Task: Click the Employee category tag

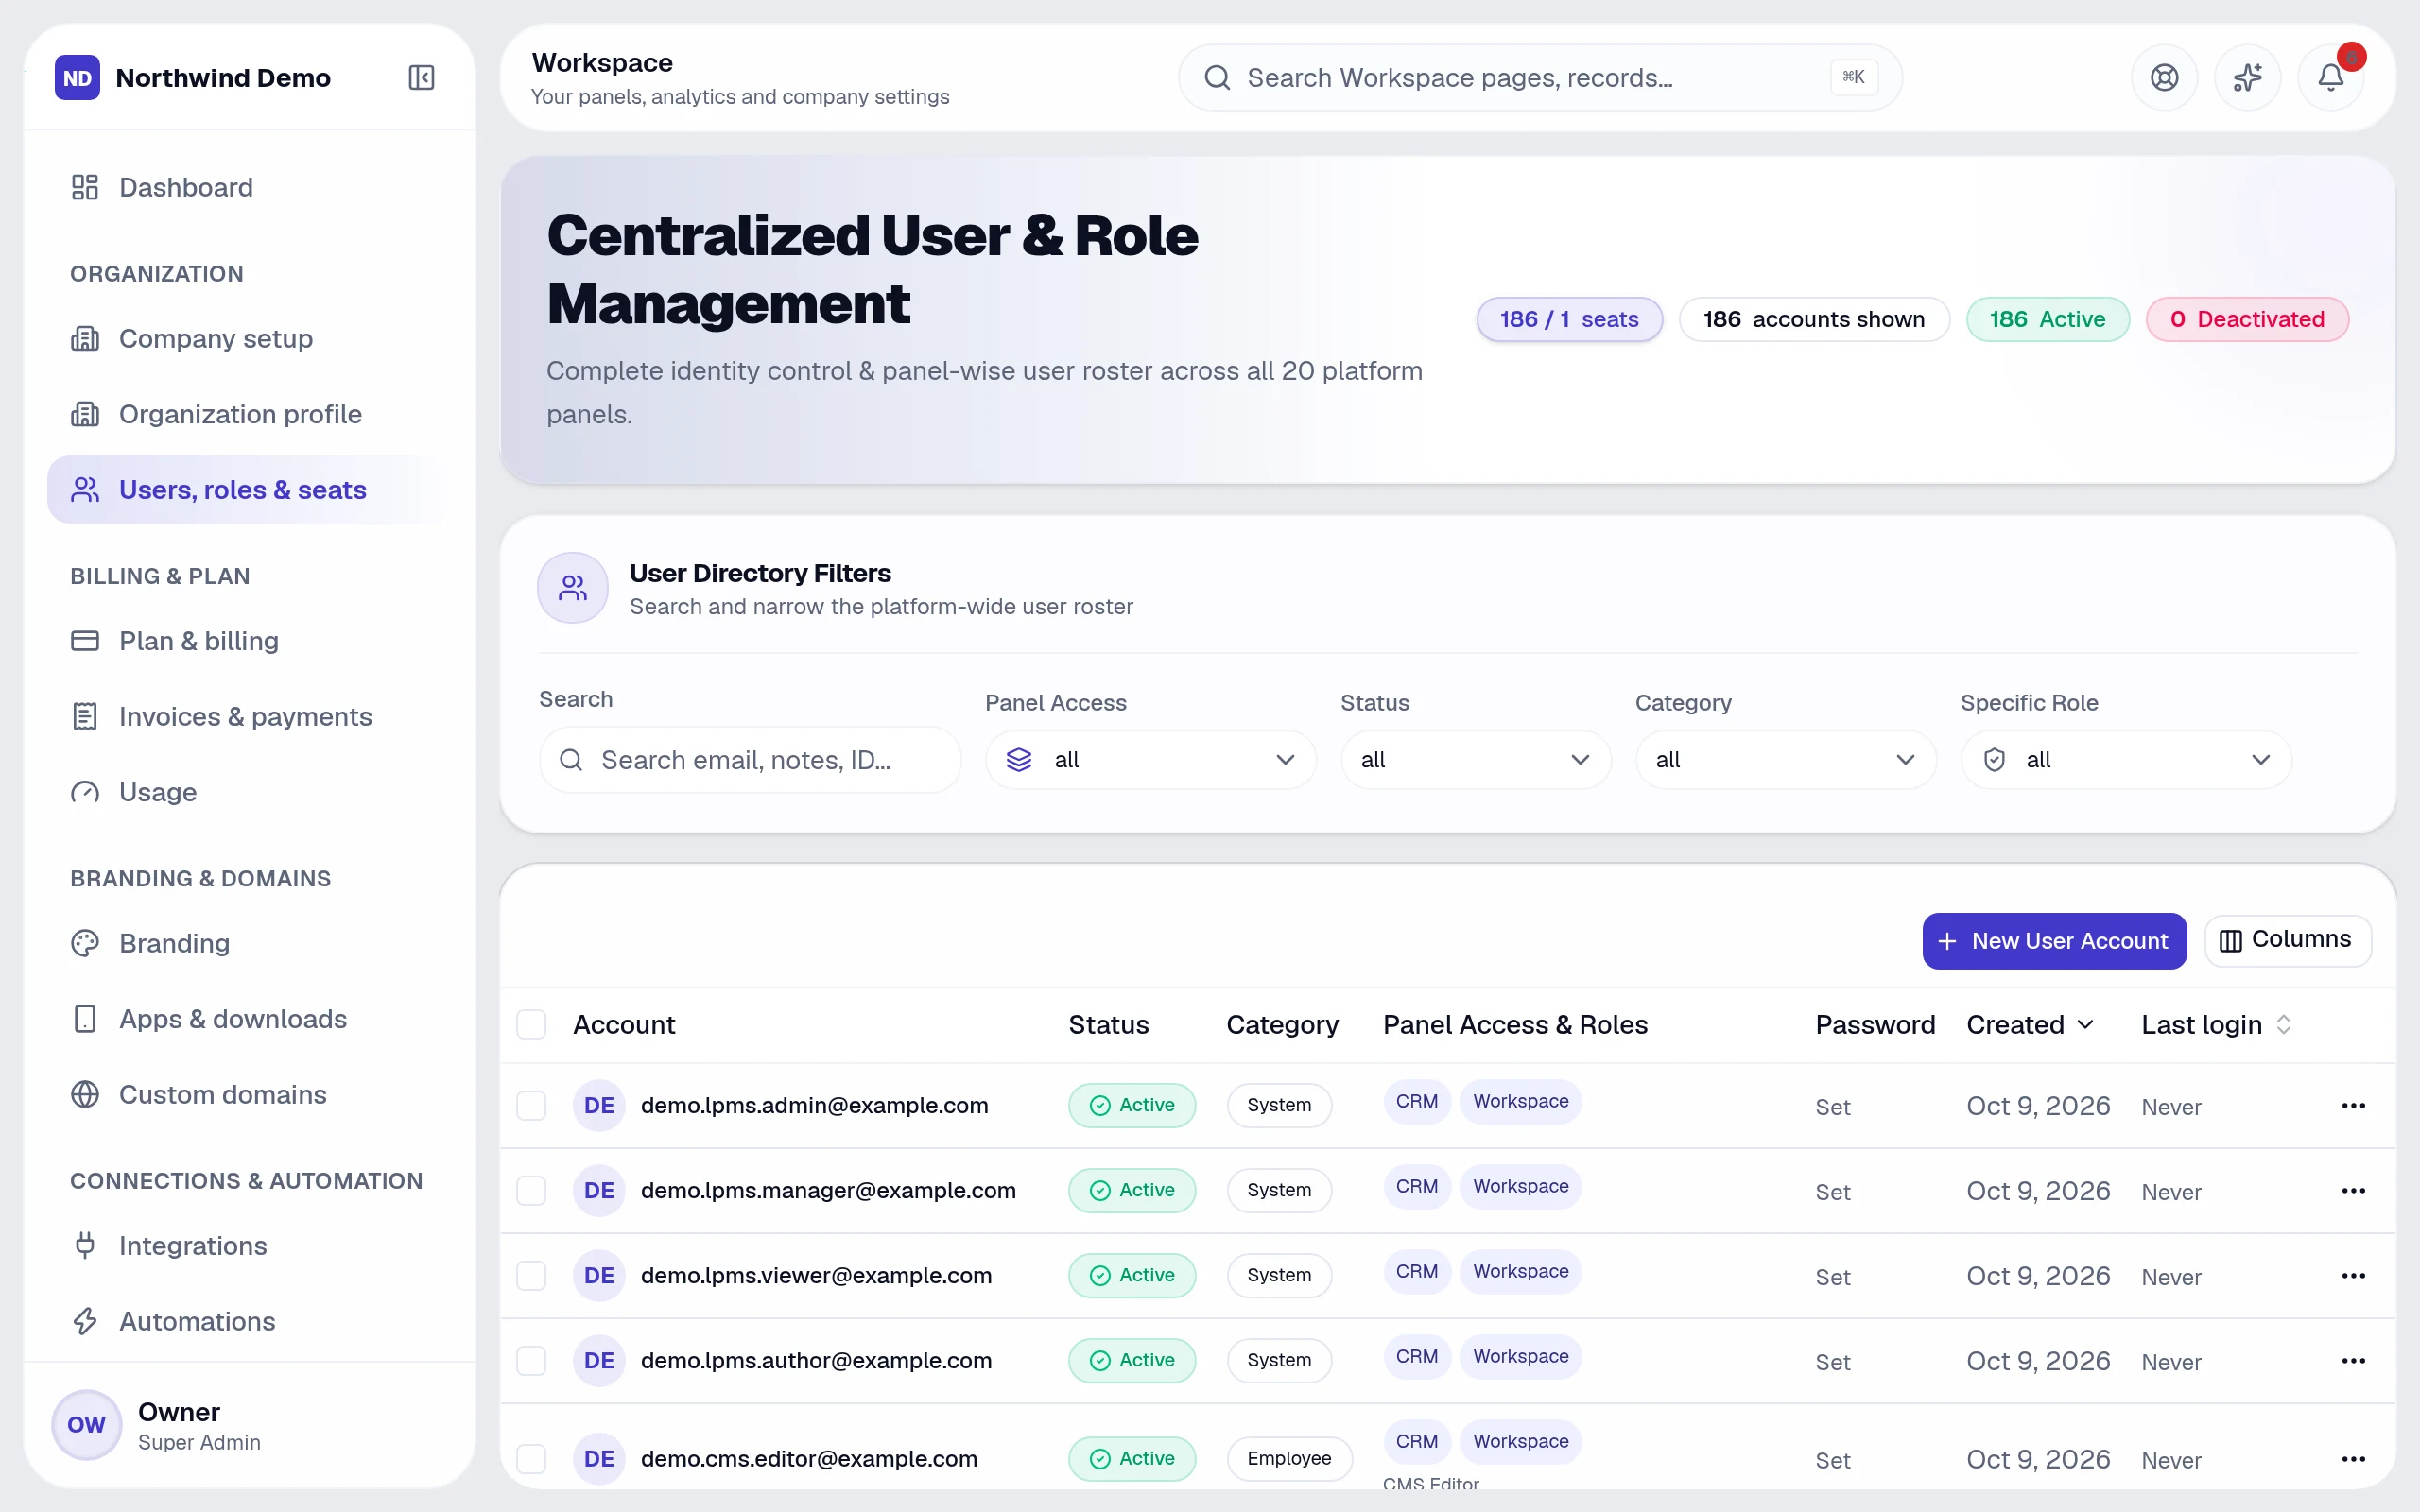Action: click(1289, 1459)
